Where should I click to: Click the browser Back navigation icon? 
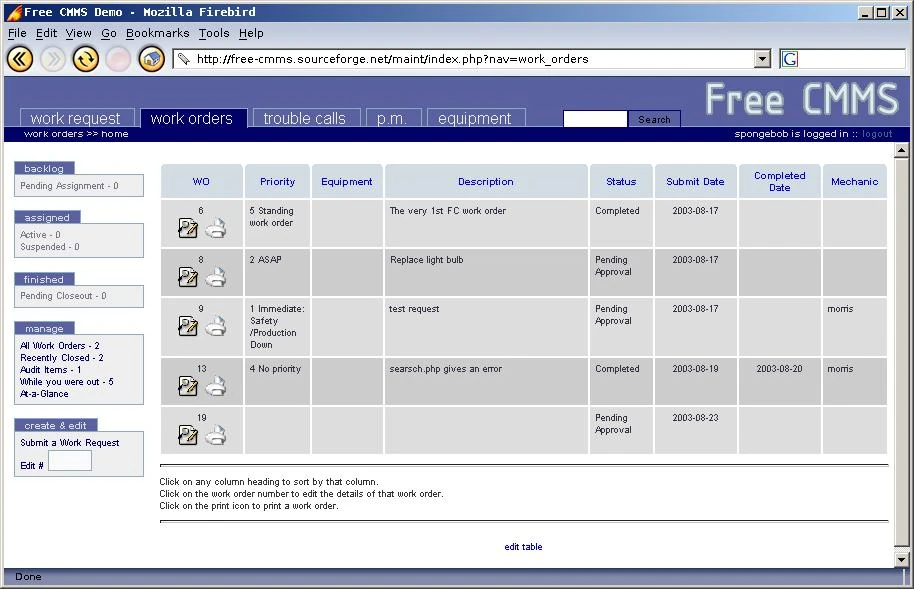point(19,58)
